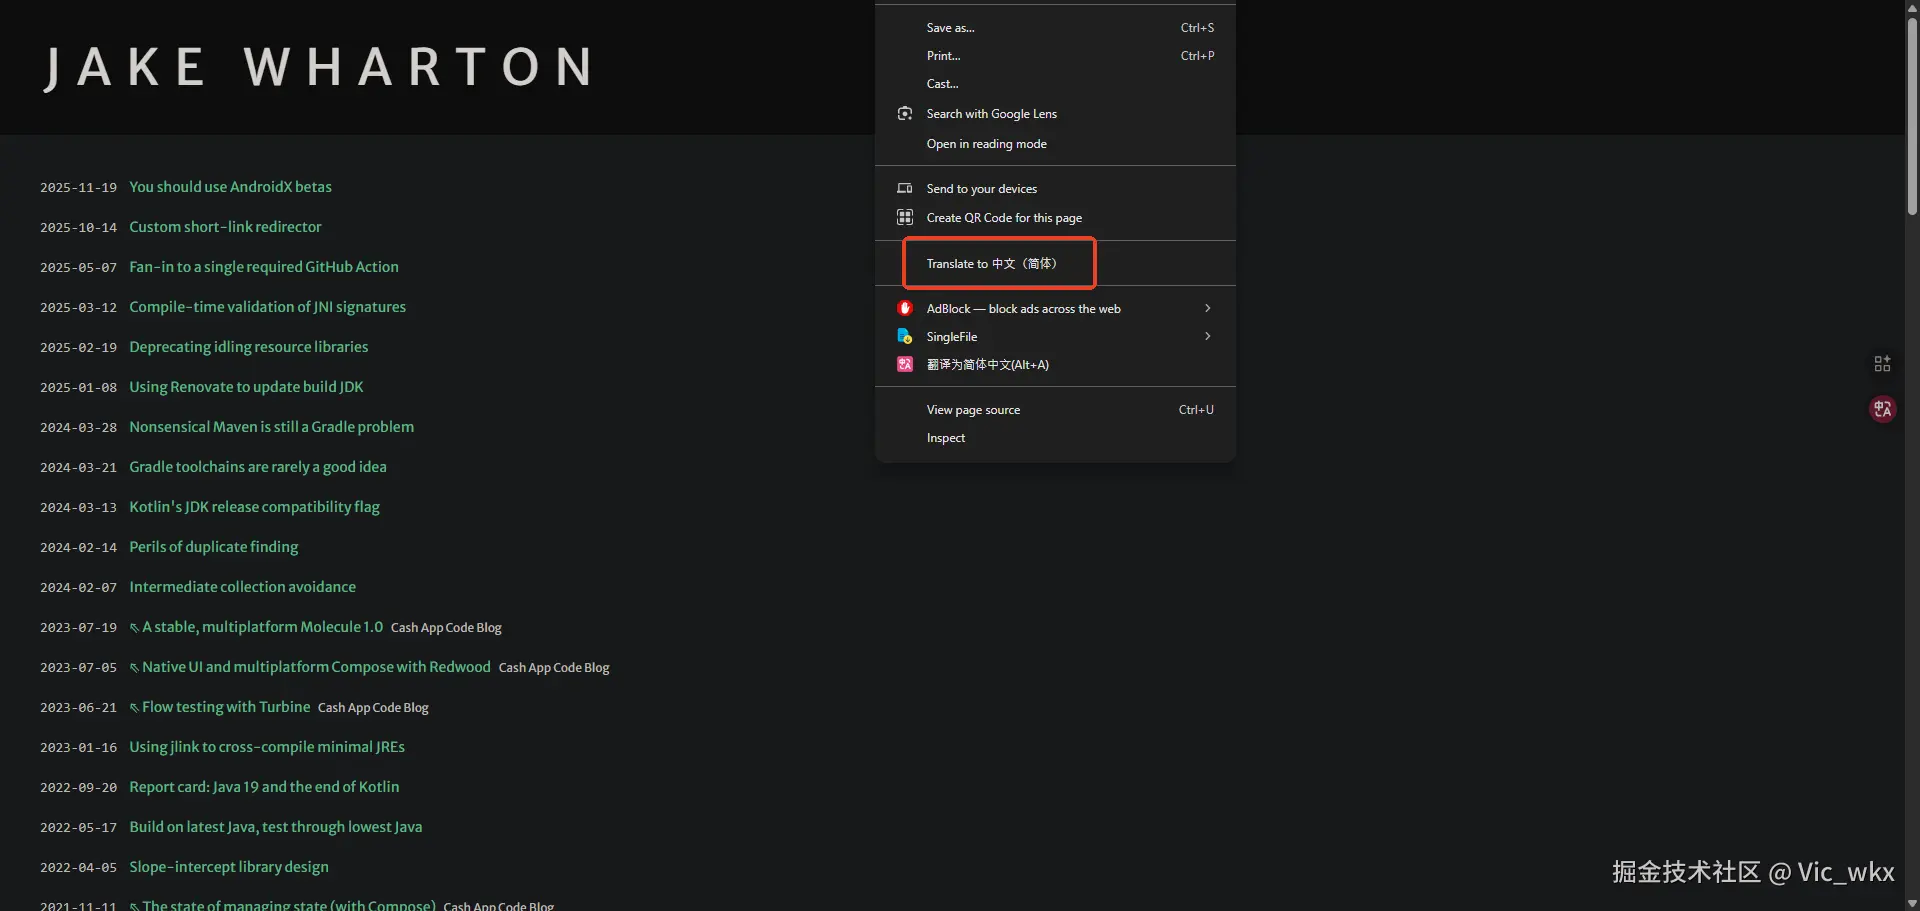The width and height of the screenshot is (1920, 911).
Task: Open 'Kotlin's JDK release compatibility flag'
Action: click(254, 507)
